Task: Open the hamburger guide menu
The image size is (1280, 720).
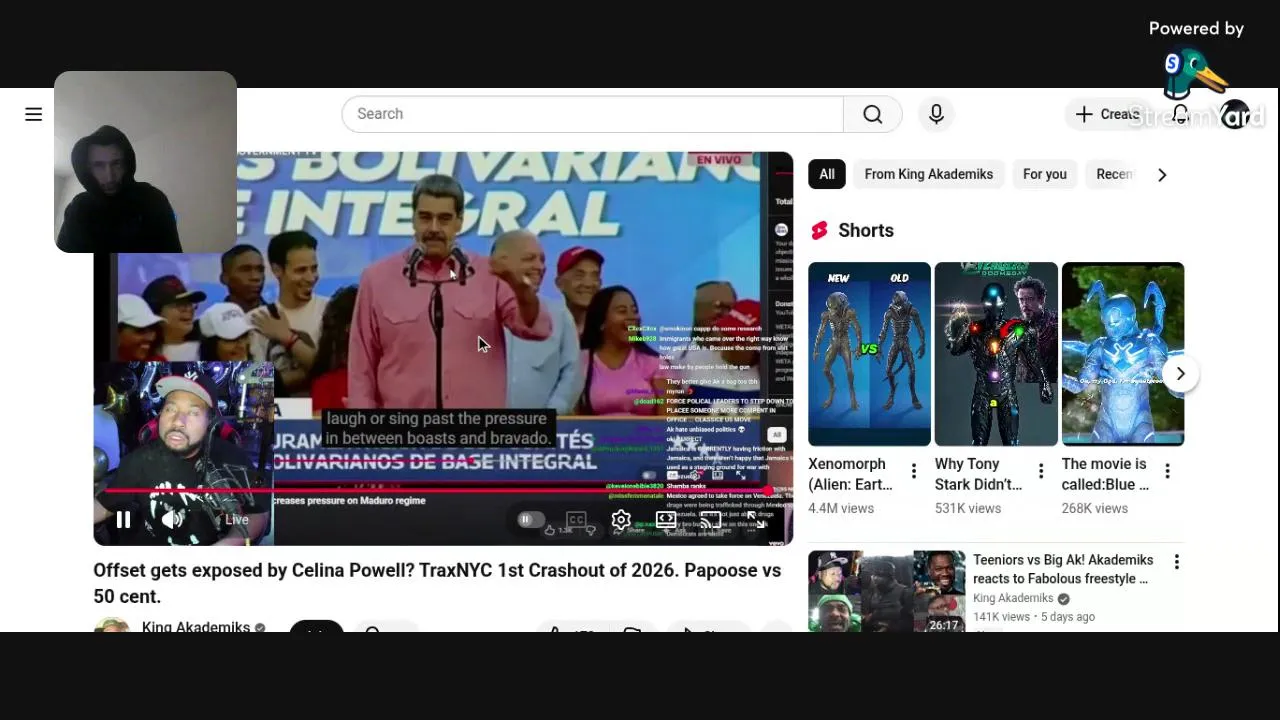Action: tap(34, 114)
